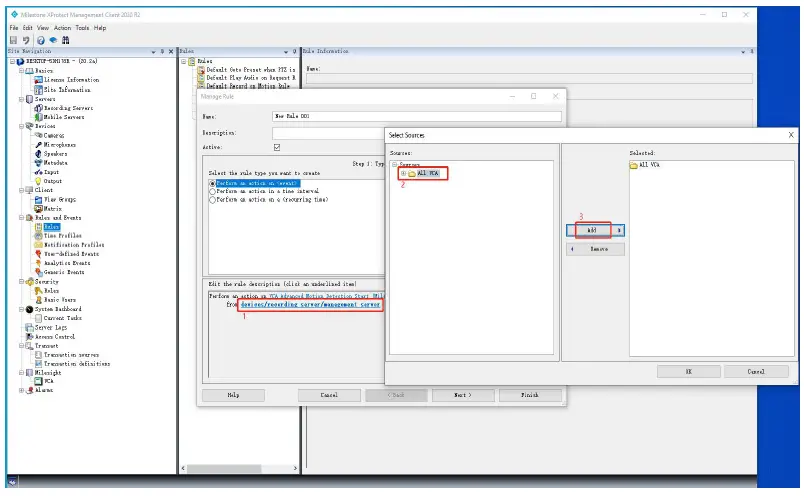Click Cancel in Select Sources dialog
Image resolution: width=804 pixels, height=496 pixels.
[756, 371]
